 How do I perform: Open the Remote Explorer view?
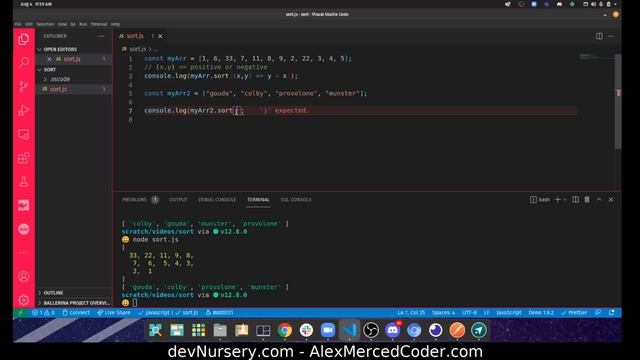[24, 134]
